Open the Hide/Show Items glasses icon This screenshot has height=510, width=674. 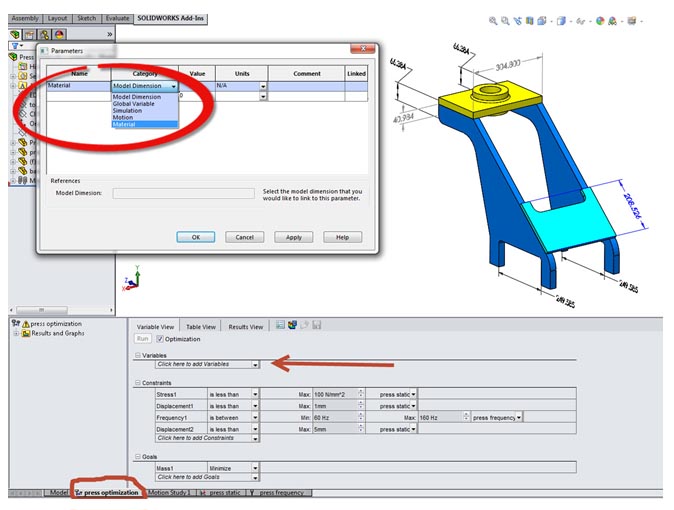[580, 21]
